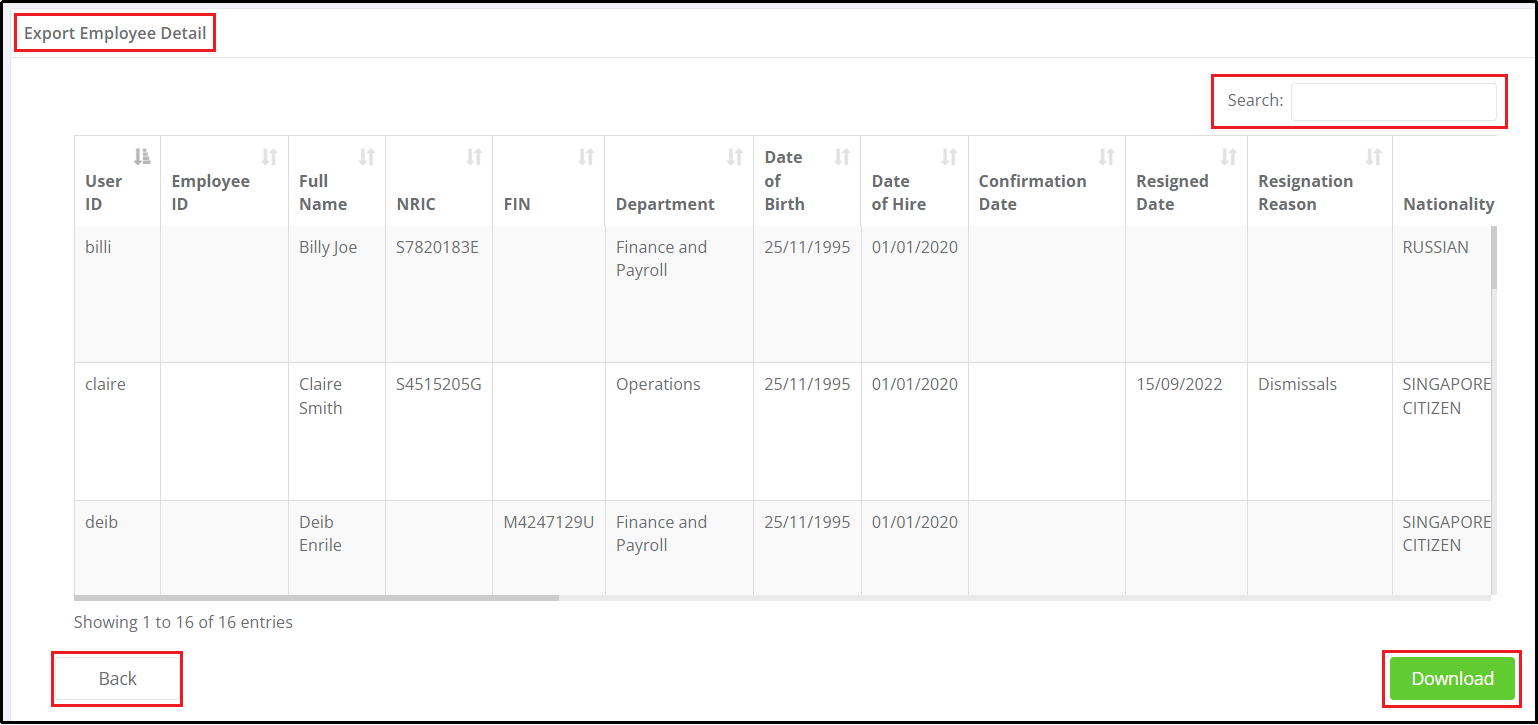The width and height of the screenshot is (1538, 725).
Task: Focus the Search input field
Action: (1394, 101)
